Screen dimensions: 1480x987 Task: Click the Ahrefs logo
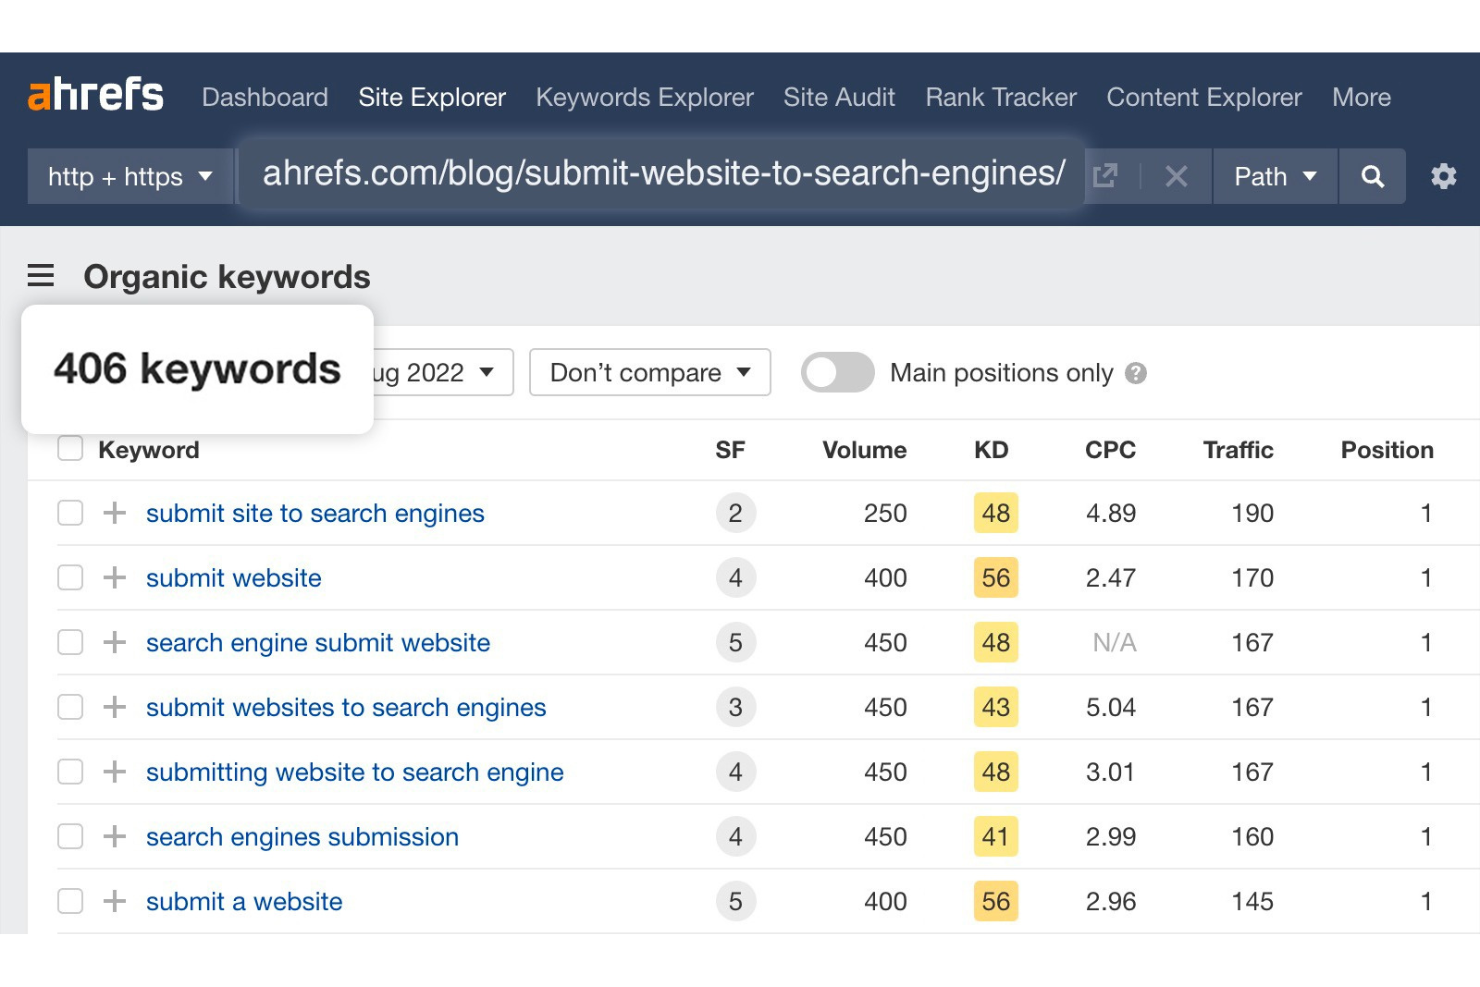[95, 94]
